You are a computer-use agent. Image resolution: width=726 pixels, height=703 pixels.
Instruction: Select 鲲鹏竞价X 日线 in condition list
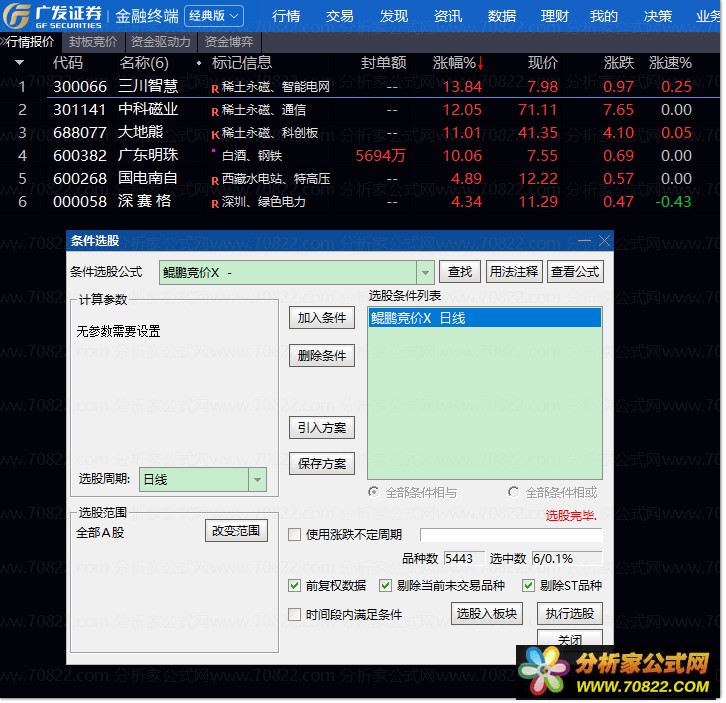coord(485,319)
